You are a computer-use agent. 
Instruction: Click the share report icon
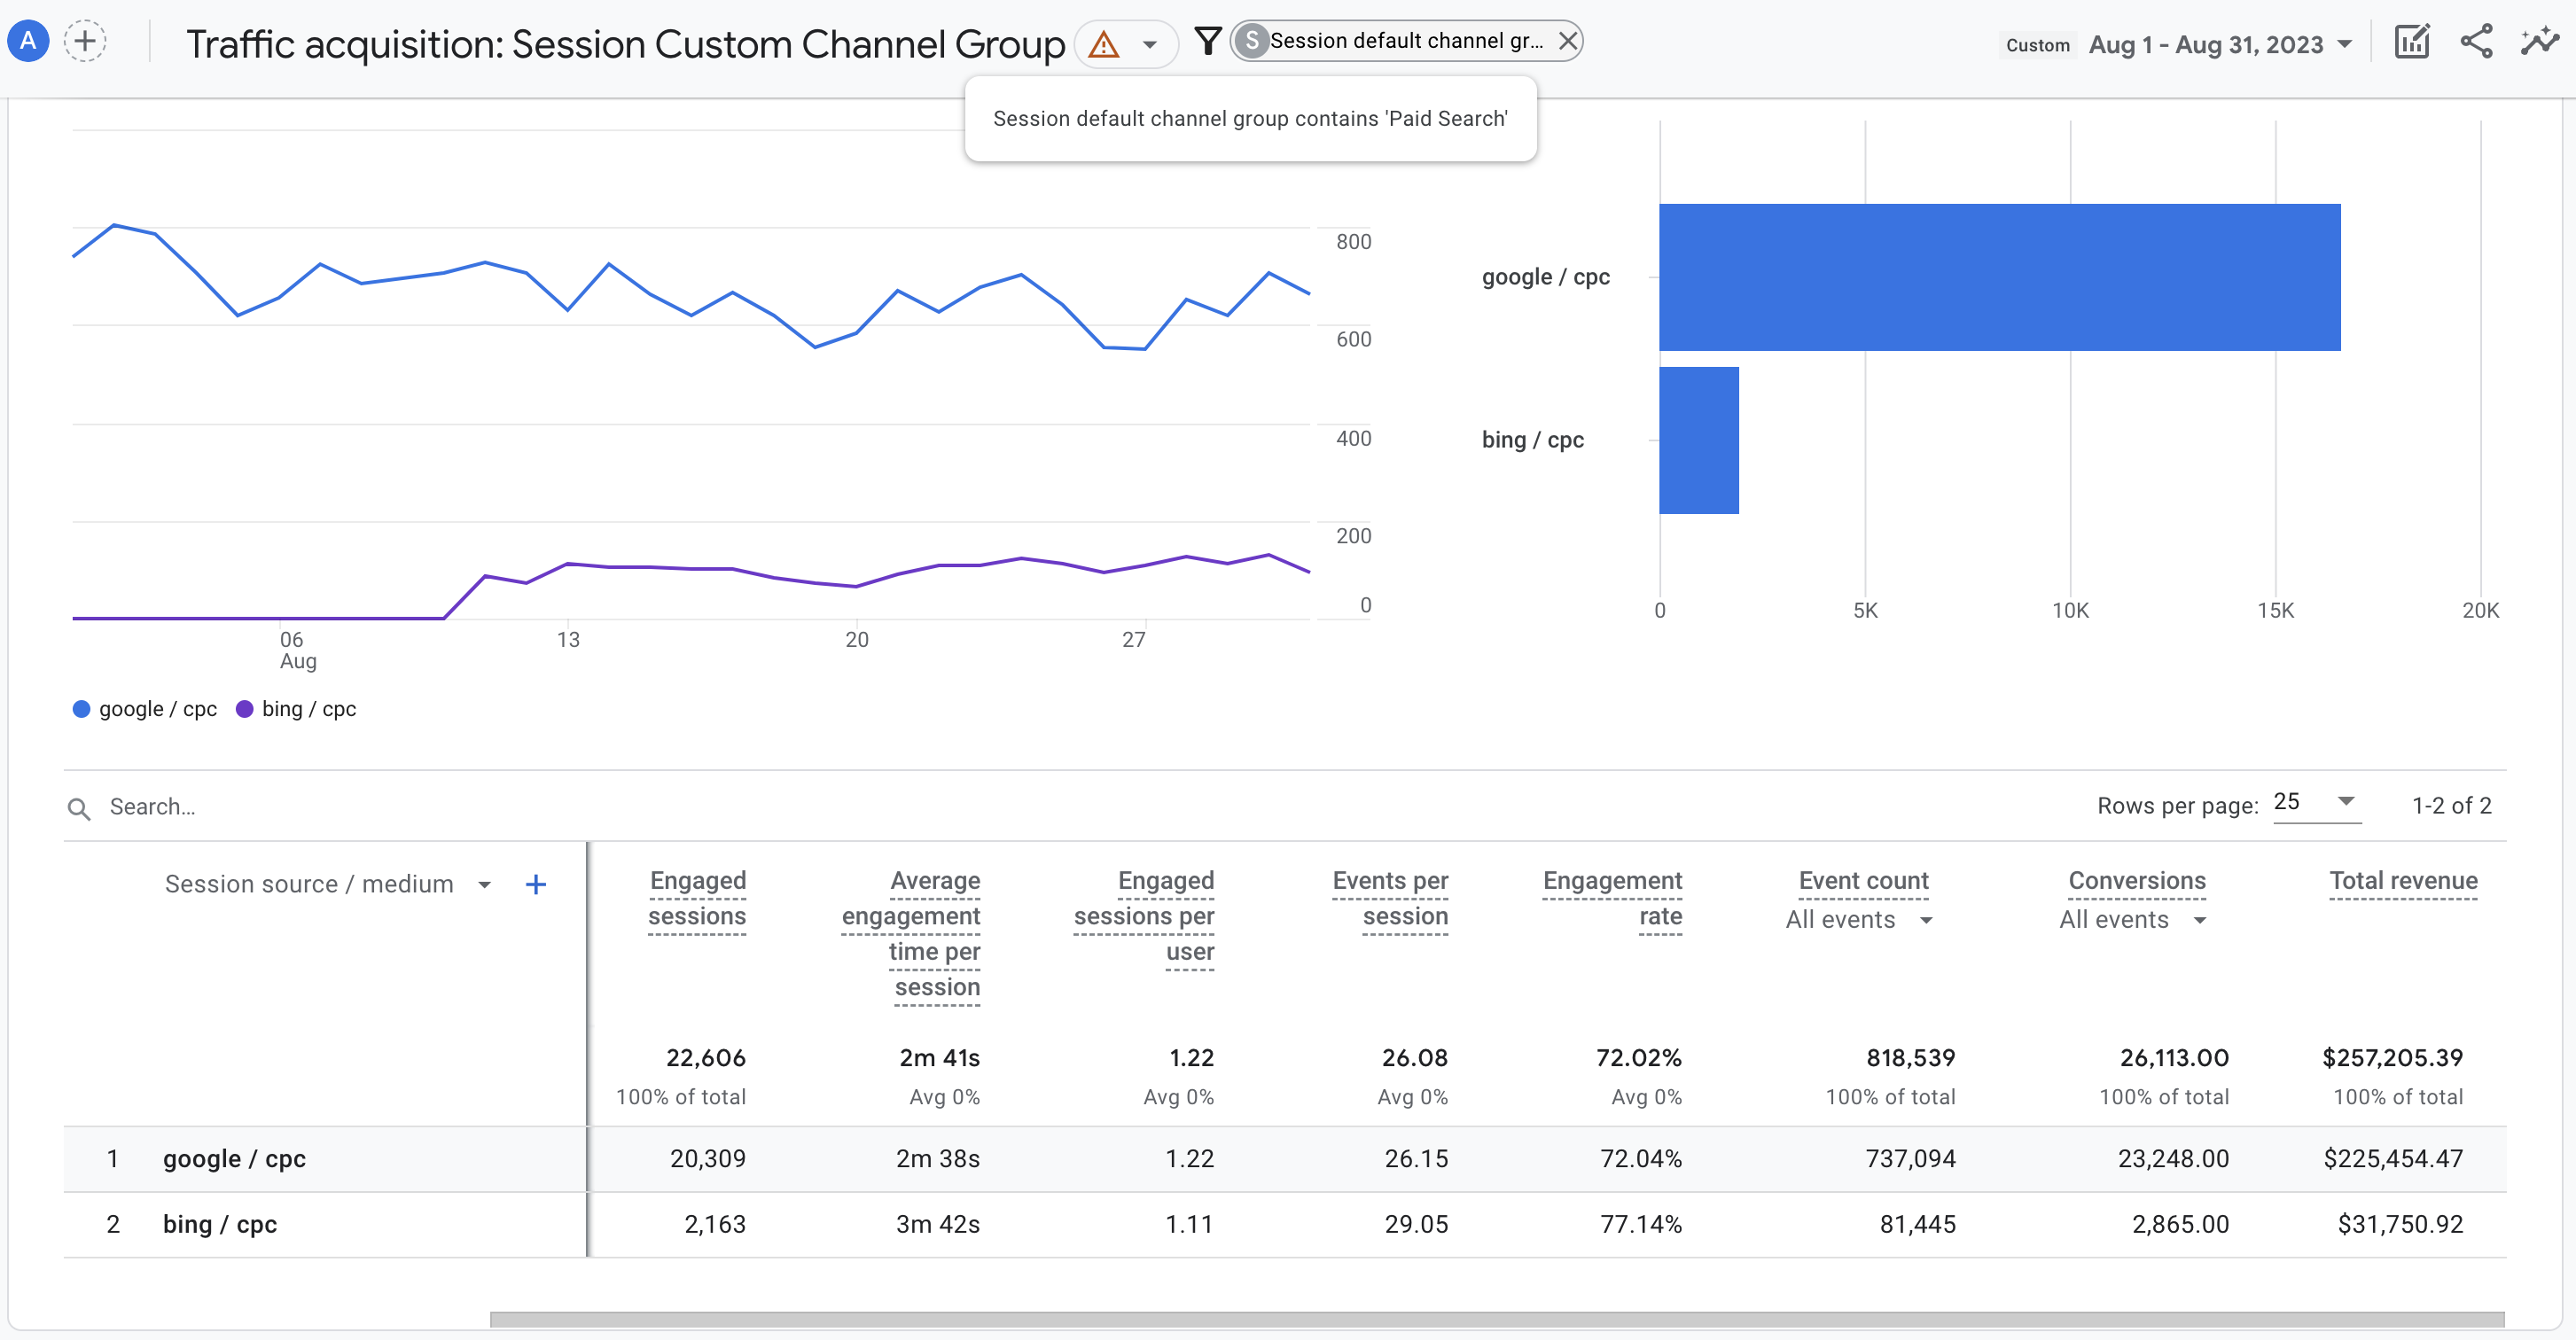coord(2476,41)
